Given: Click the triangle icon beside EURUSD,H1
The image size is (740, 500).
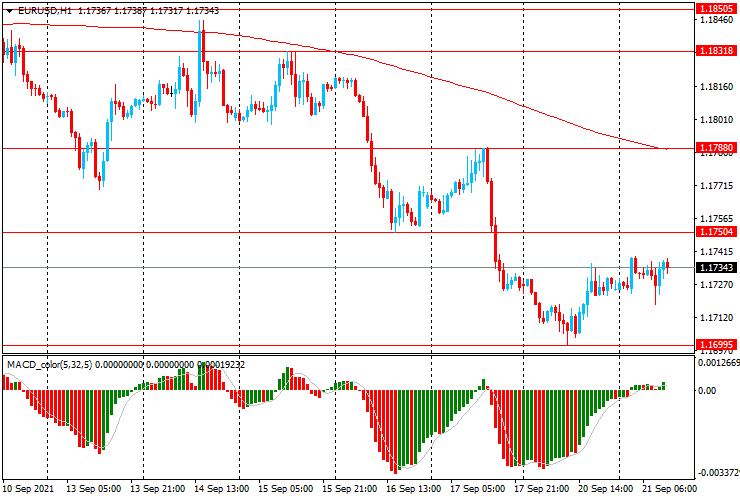Looking at the screenshot, I should tap(9, 11).
